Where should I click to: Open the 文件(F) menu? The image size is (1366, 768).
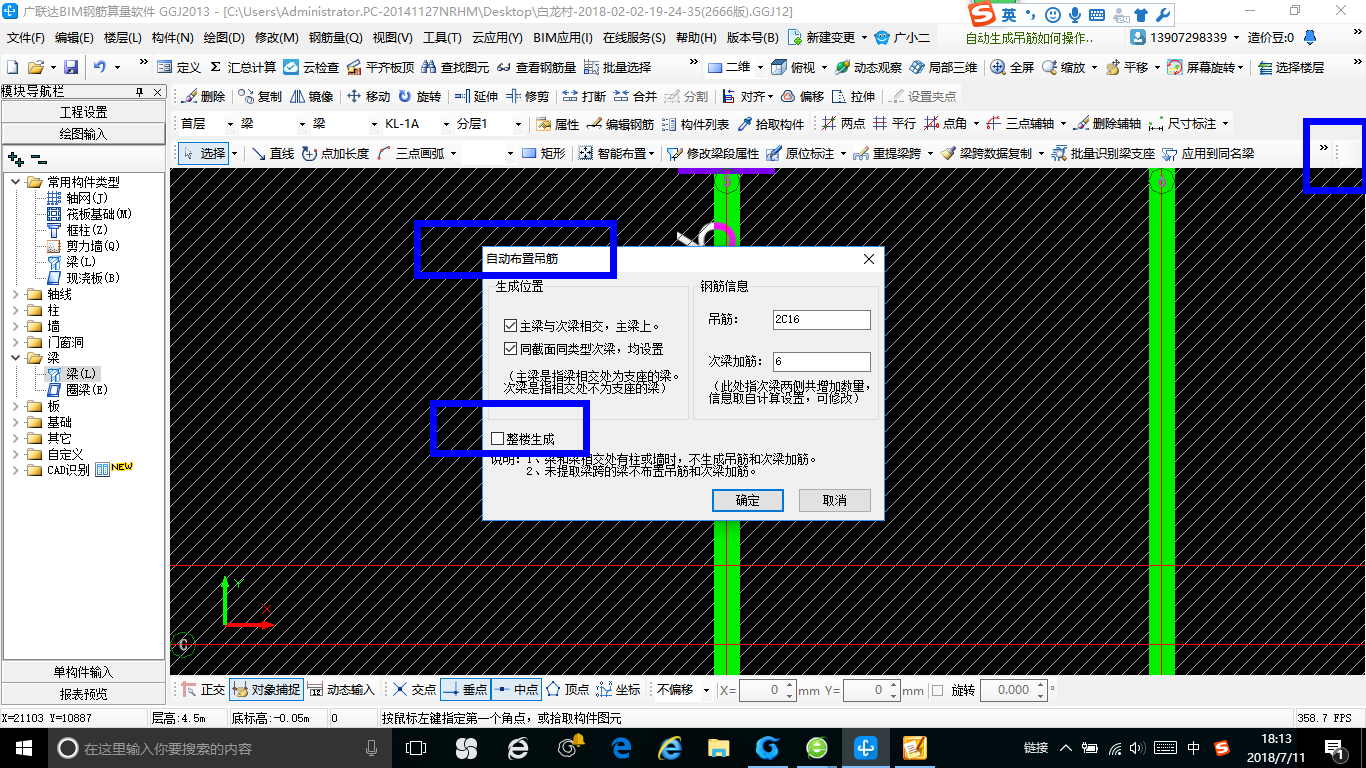[x=26, y=37]
